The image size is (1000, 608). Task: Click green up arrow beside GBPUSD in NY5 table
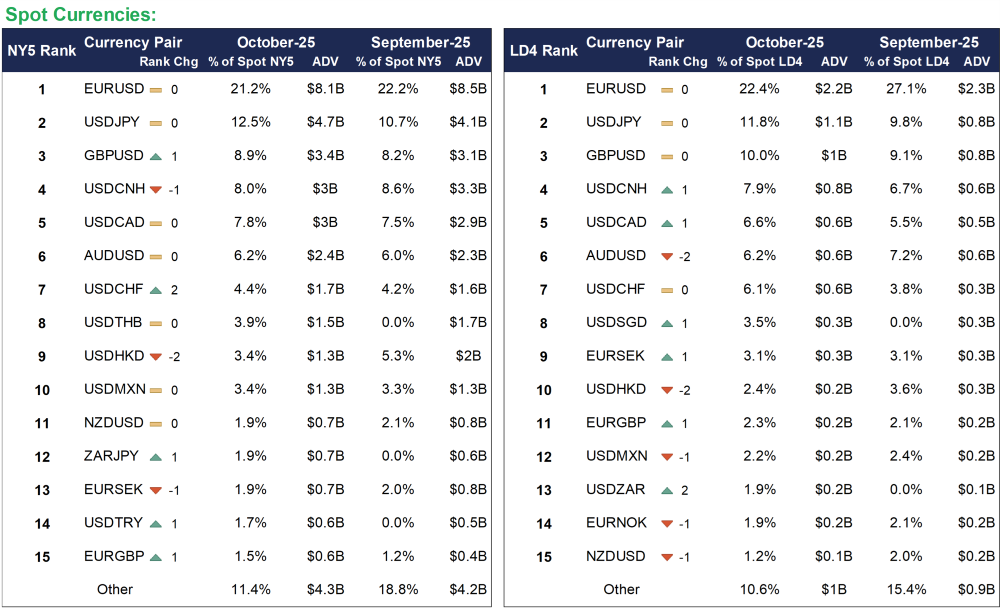point(155,156)
